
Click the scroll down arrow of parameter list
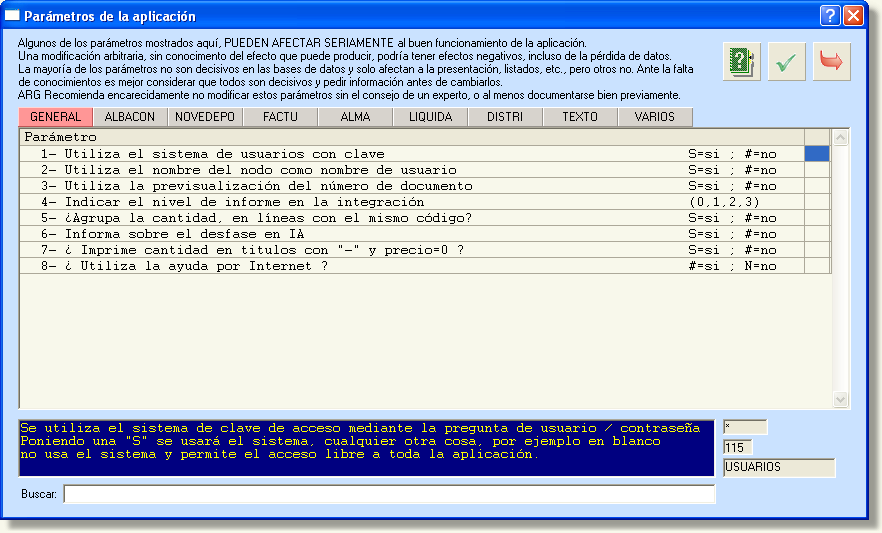tap(840, 400)
